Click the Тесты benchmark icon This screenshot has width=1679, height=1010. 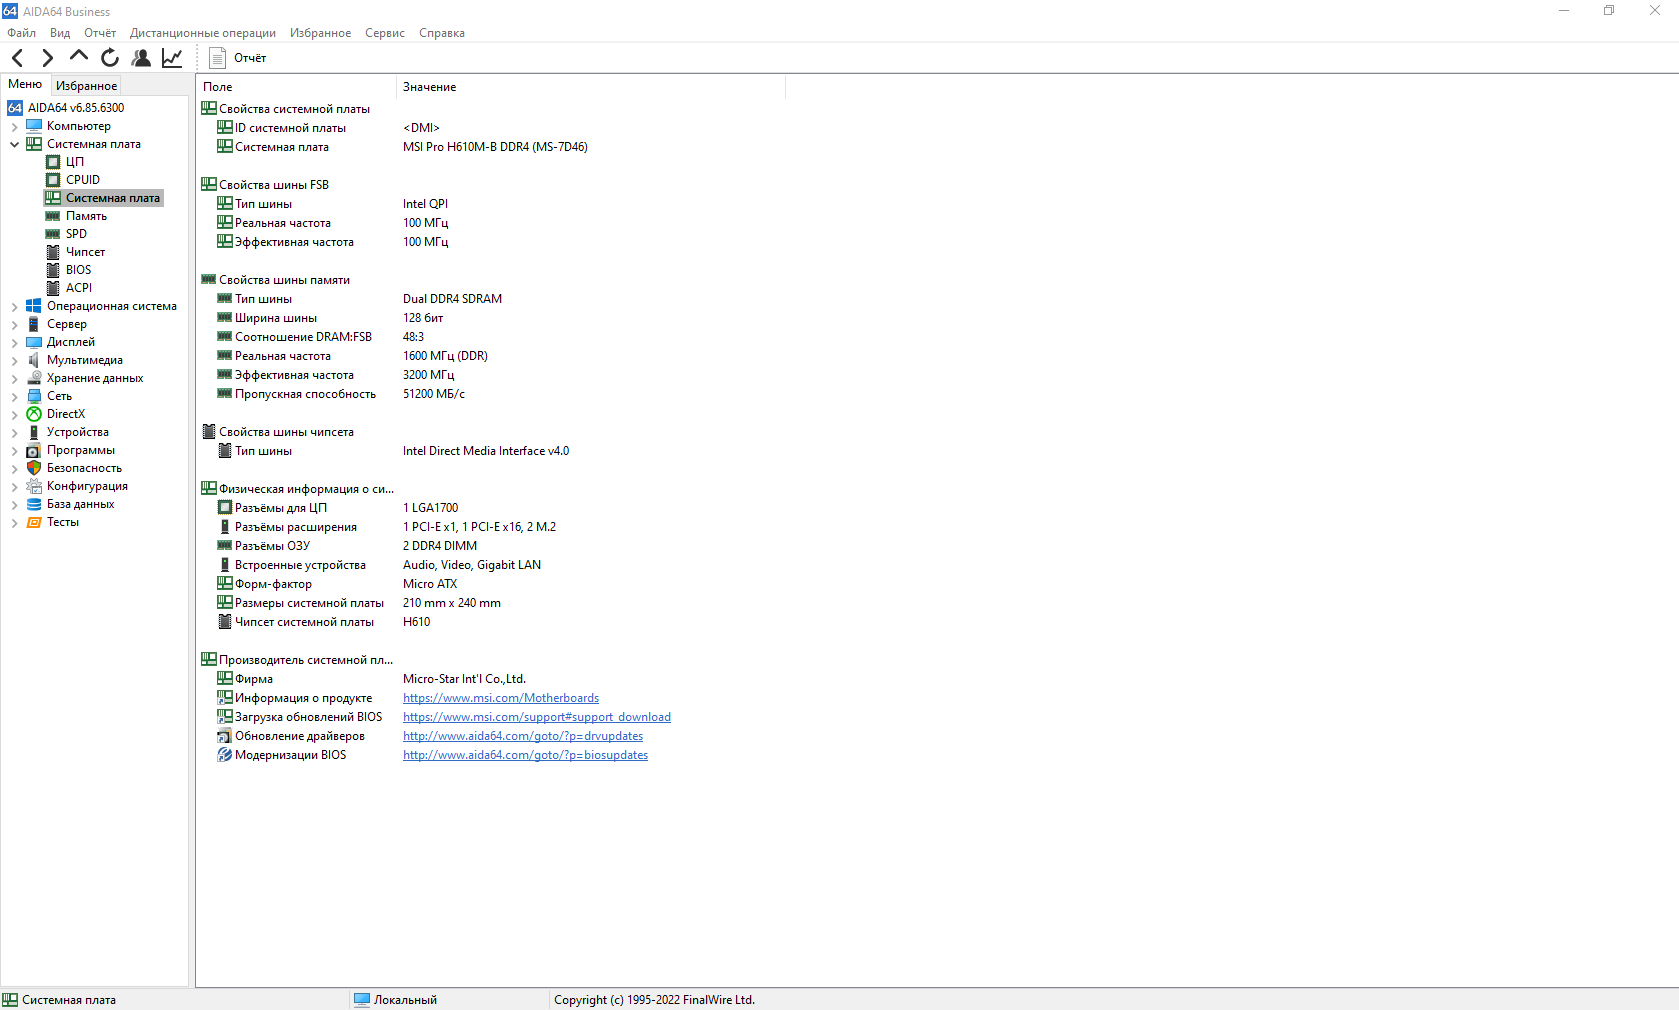point(34,522)
